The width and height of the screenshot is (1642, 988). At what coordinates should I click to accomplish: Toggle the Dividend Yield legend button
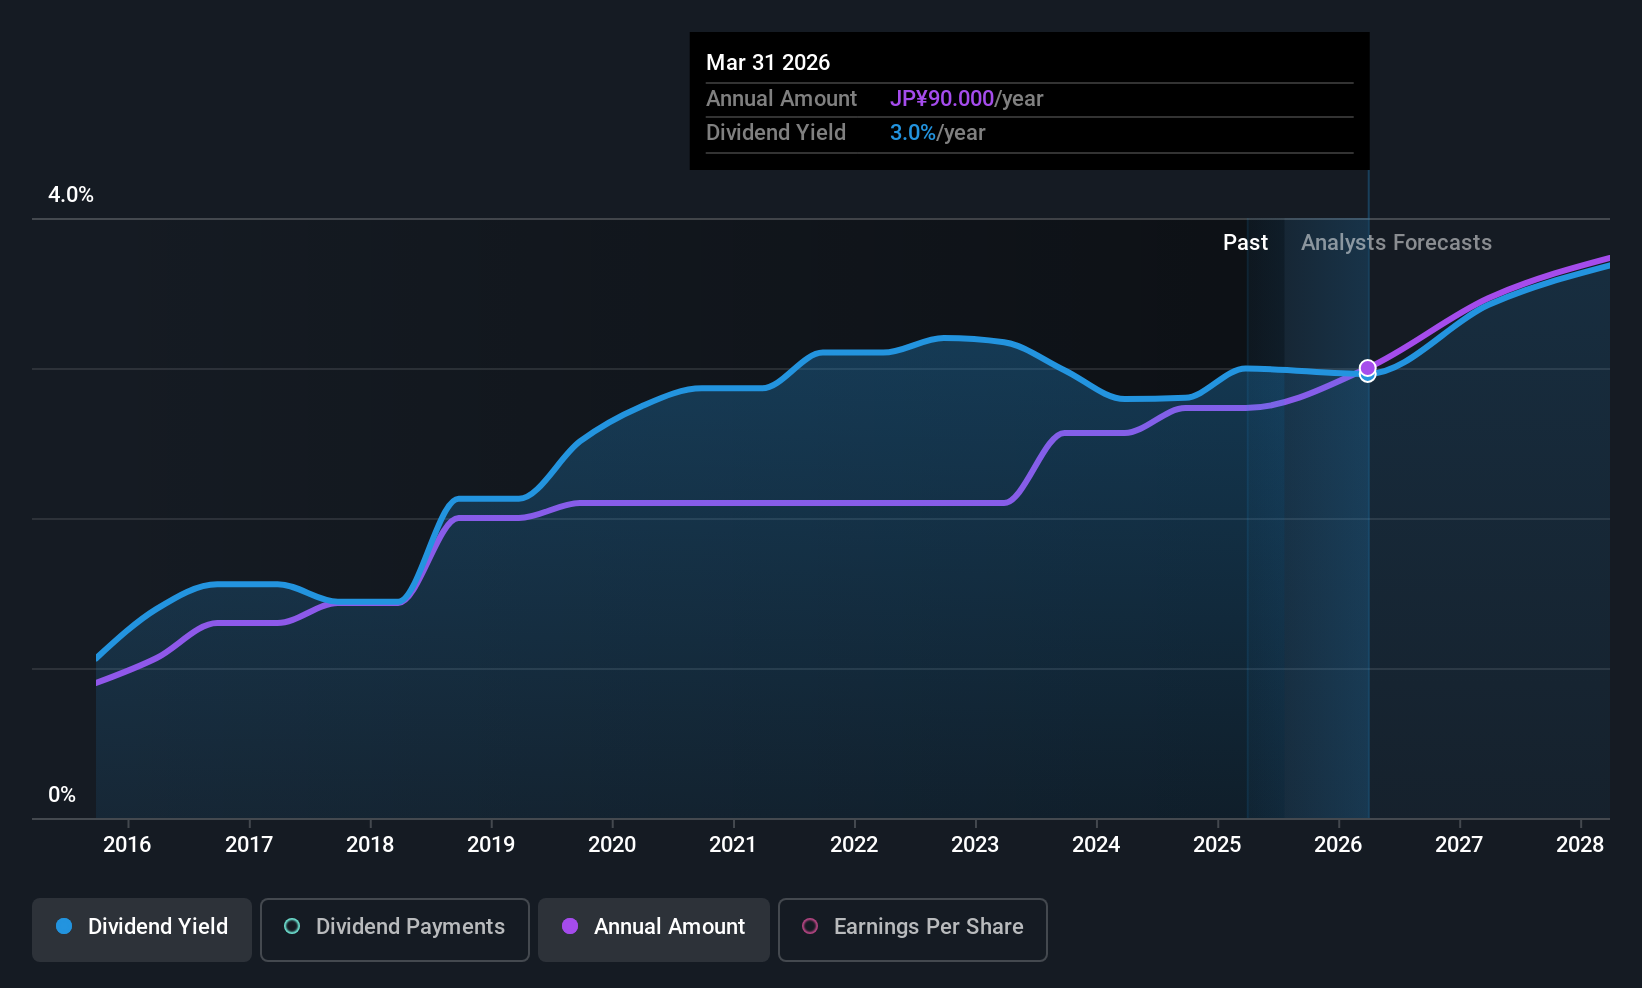click(142, 930)
